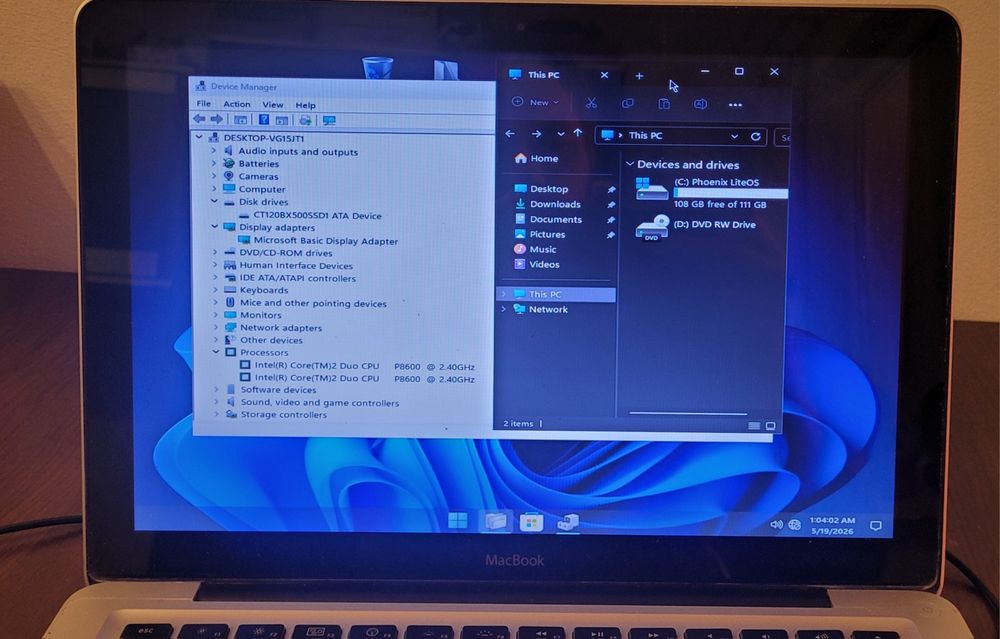Image resolution: width=1000 pixels, height=639 pixels.
Task: Open Music in the navigation pane
Action: tap(536, 249)
